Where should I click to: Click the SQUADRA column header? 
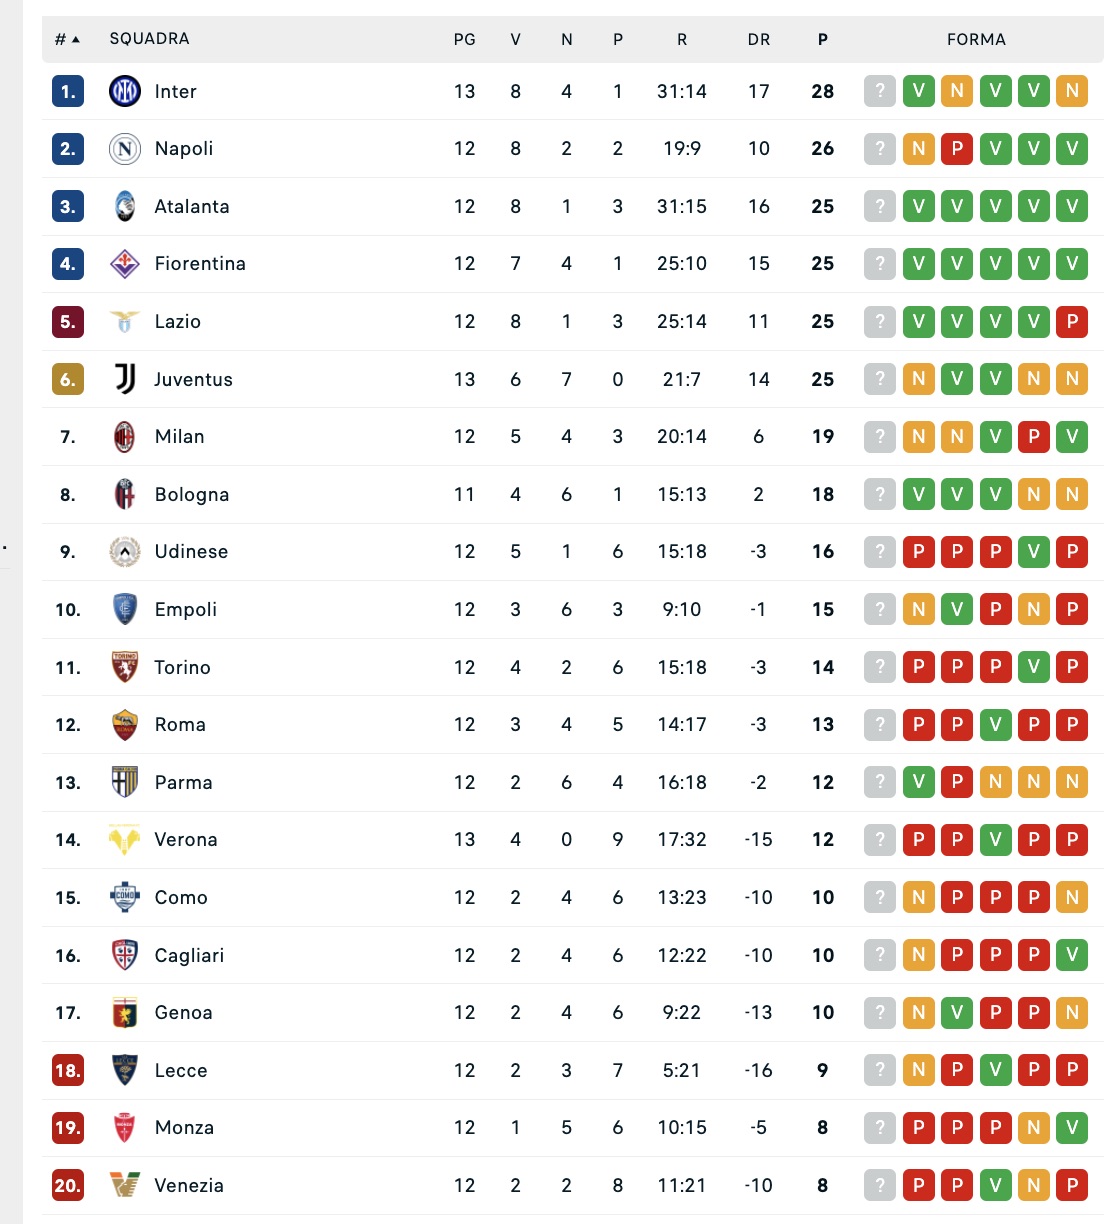coord(149,39)
